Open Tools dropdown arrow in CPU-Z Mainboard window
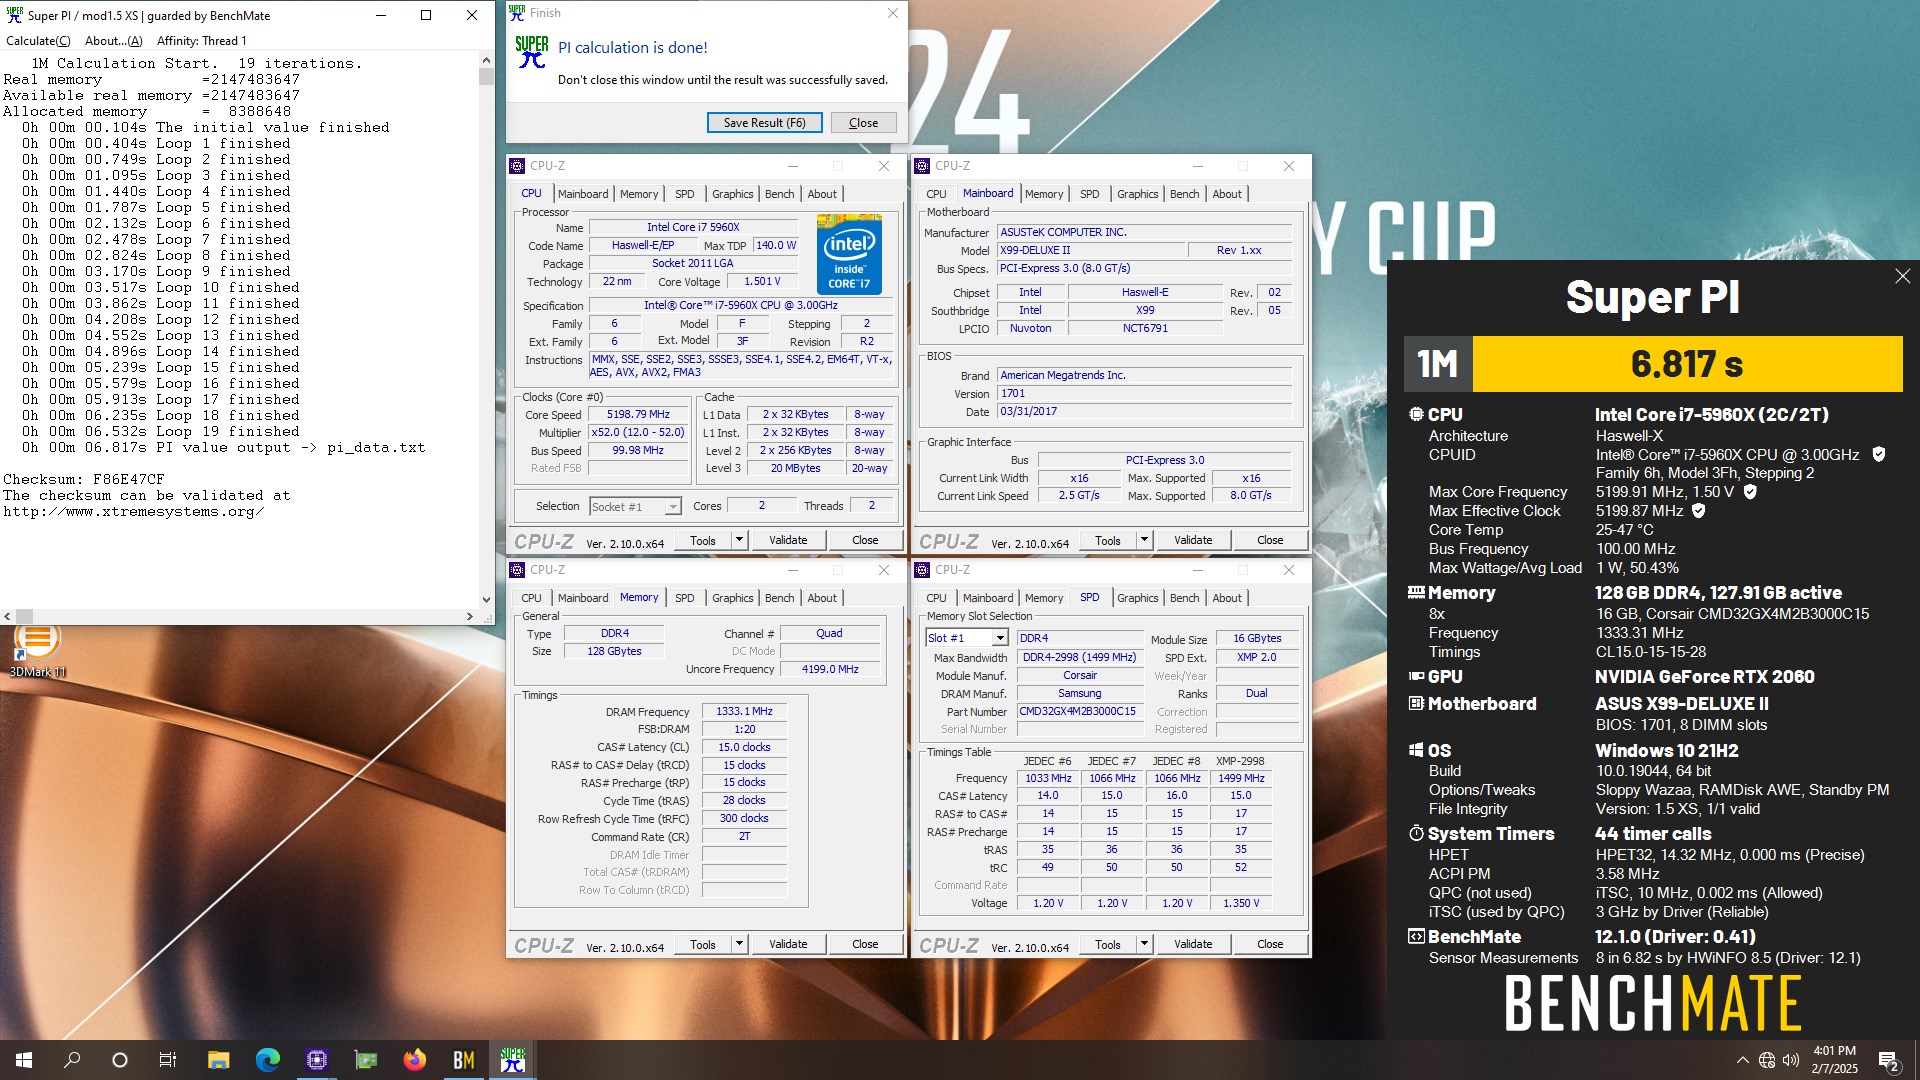 coord(1144,540)
